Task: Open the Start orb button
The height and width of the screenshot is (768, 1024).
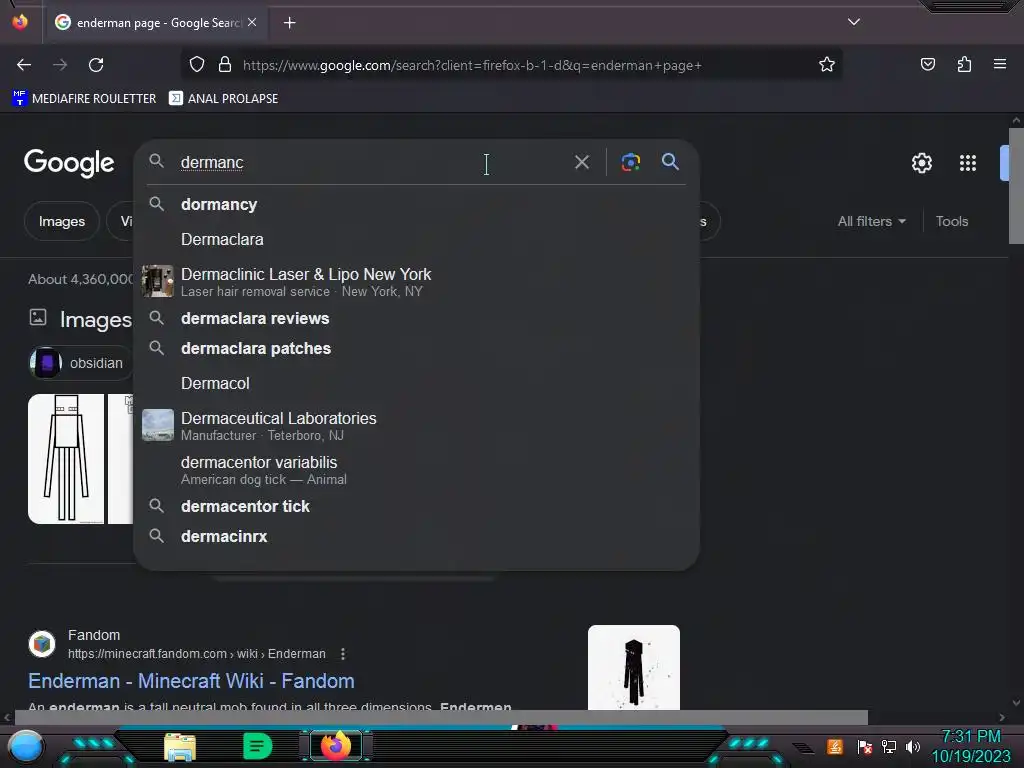Action: coord(26,747)
